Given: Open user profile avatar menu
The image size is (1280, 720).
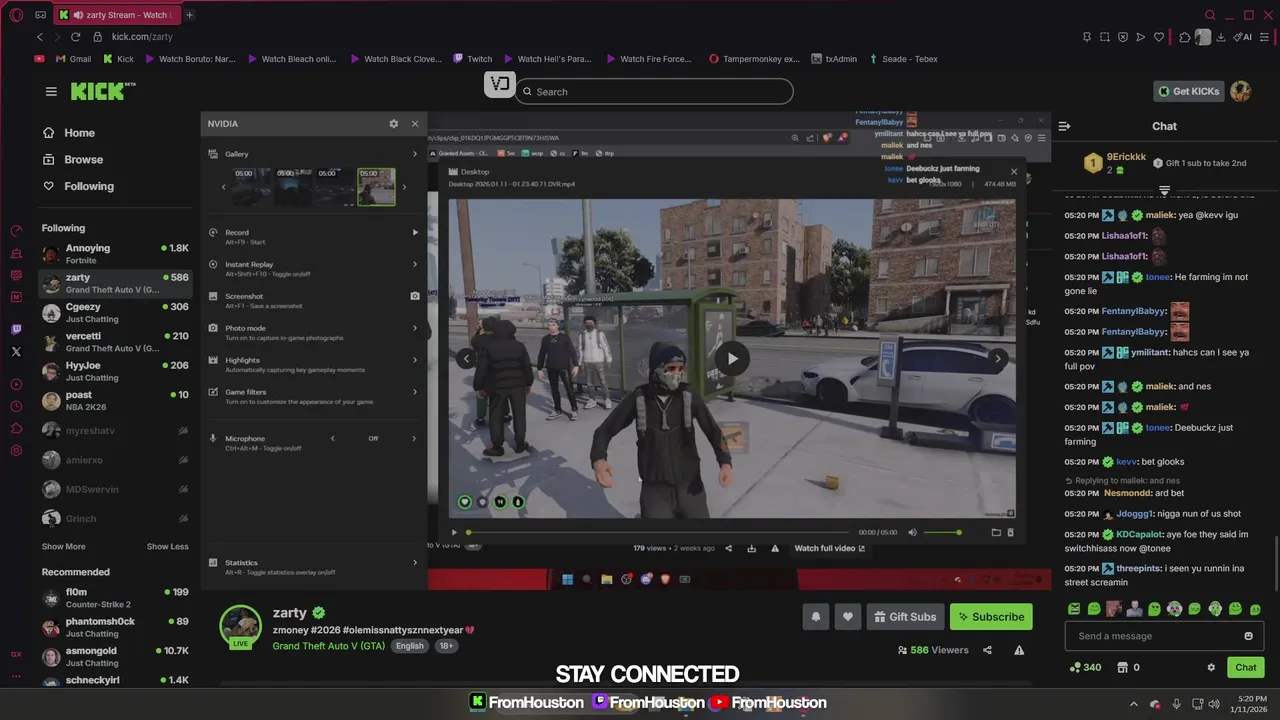Looking at the screenshot, I should (x=1241, y=91).
